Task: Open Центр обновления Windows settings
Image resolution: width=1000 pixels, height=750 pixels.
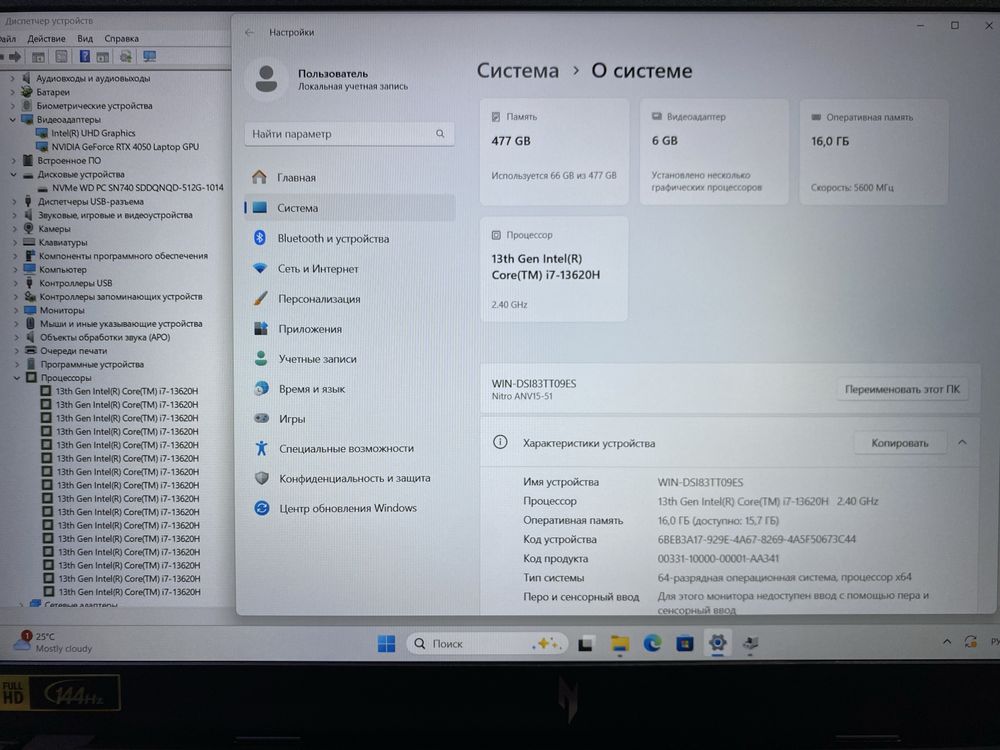Action: 349,508
